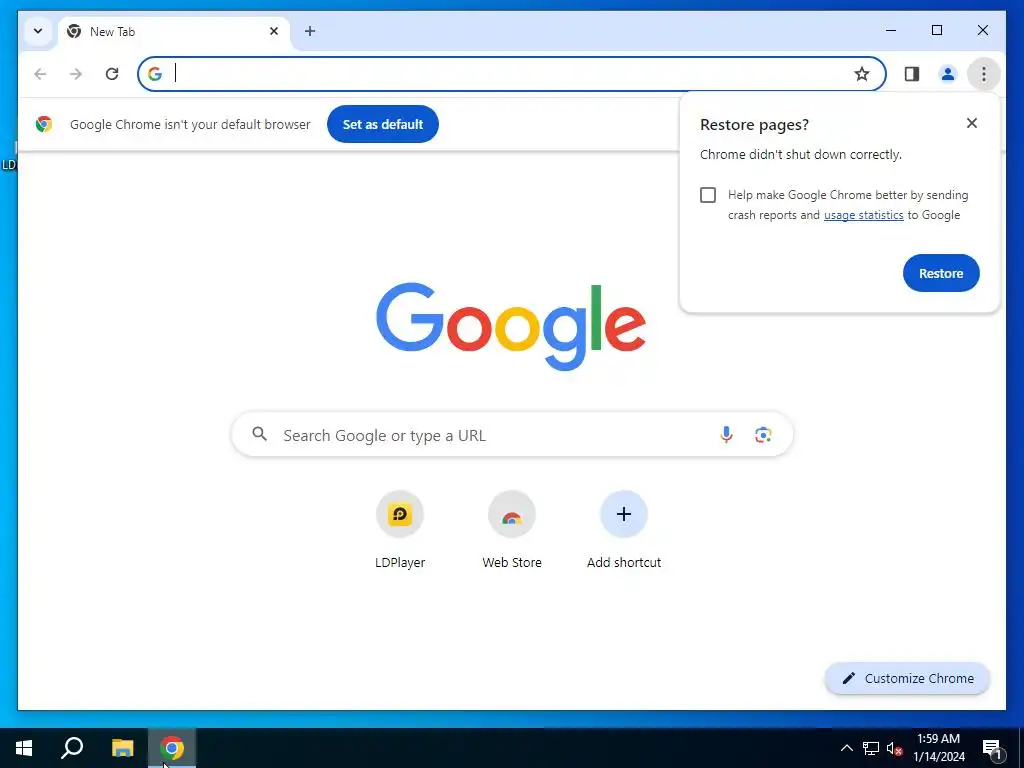This screenshot has width=1024, height=768.
Task: Open the LDPlayer shortcut
Action: 400,530
